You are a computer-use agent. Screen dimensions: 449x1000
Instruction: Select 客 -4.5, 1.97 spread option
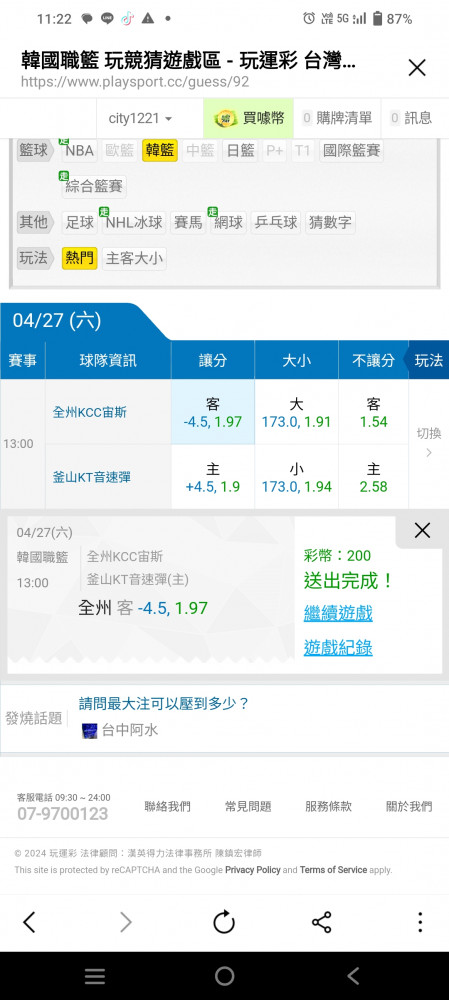coord(213,413)
